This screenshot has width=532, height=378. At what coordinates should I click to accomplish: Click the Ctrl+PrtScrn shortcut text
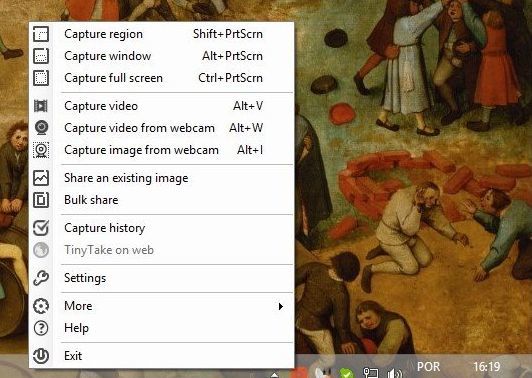(230, 78)
